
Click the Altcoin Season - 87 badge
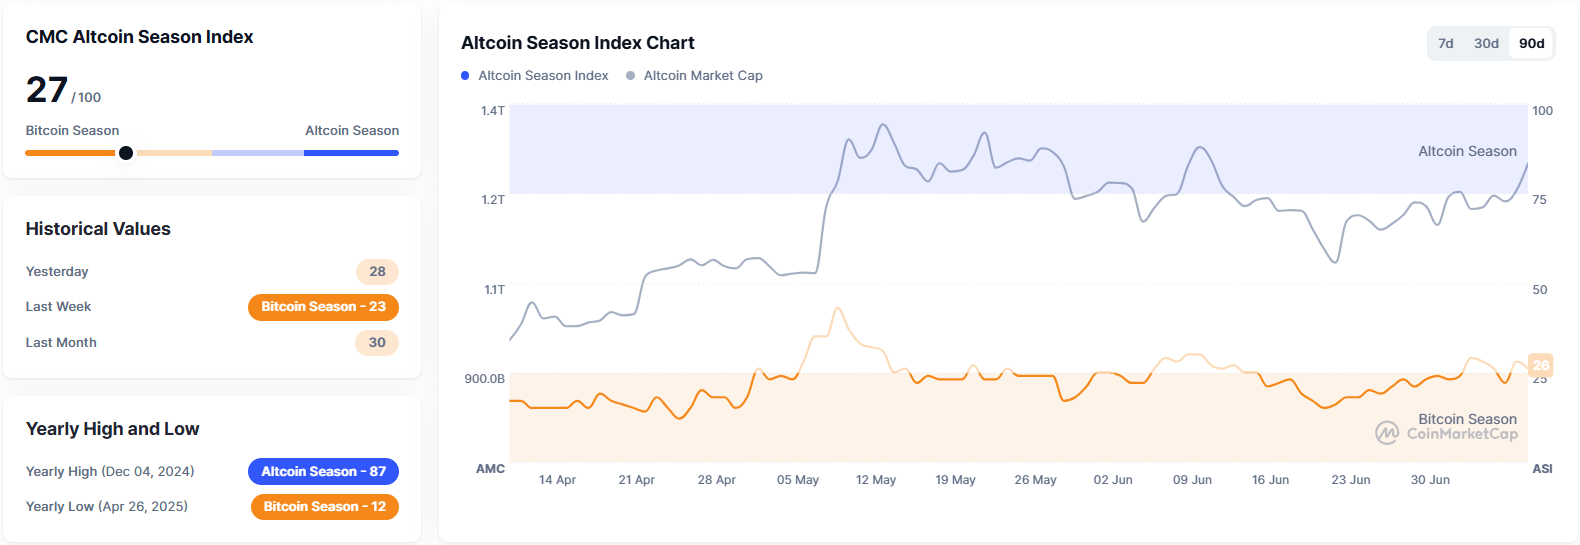coord(323,471)
